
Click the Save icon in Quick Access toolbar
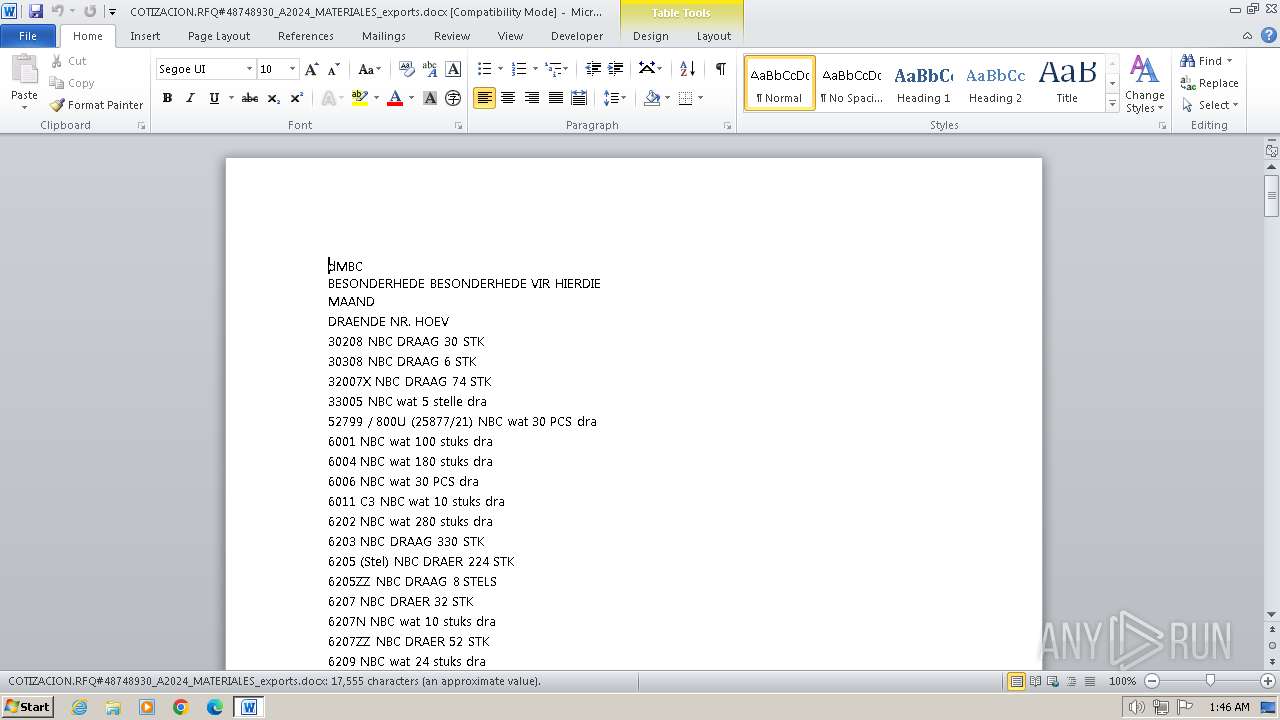click(x=36, y=11)
